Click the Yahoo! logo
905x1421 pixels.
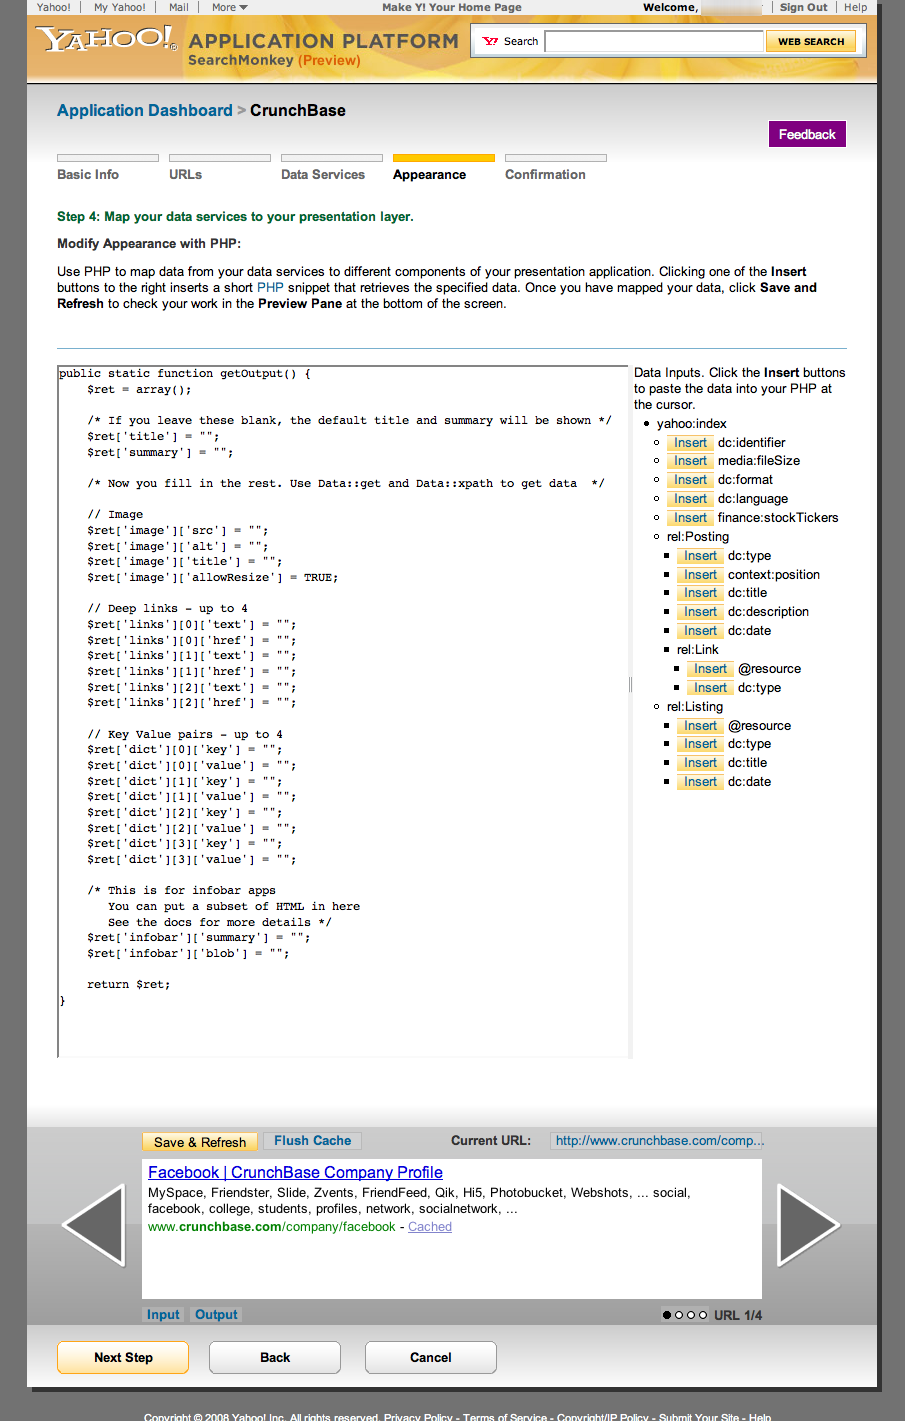106,40
